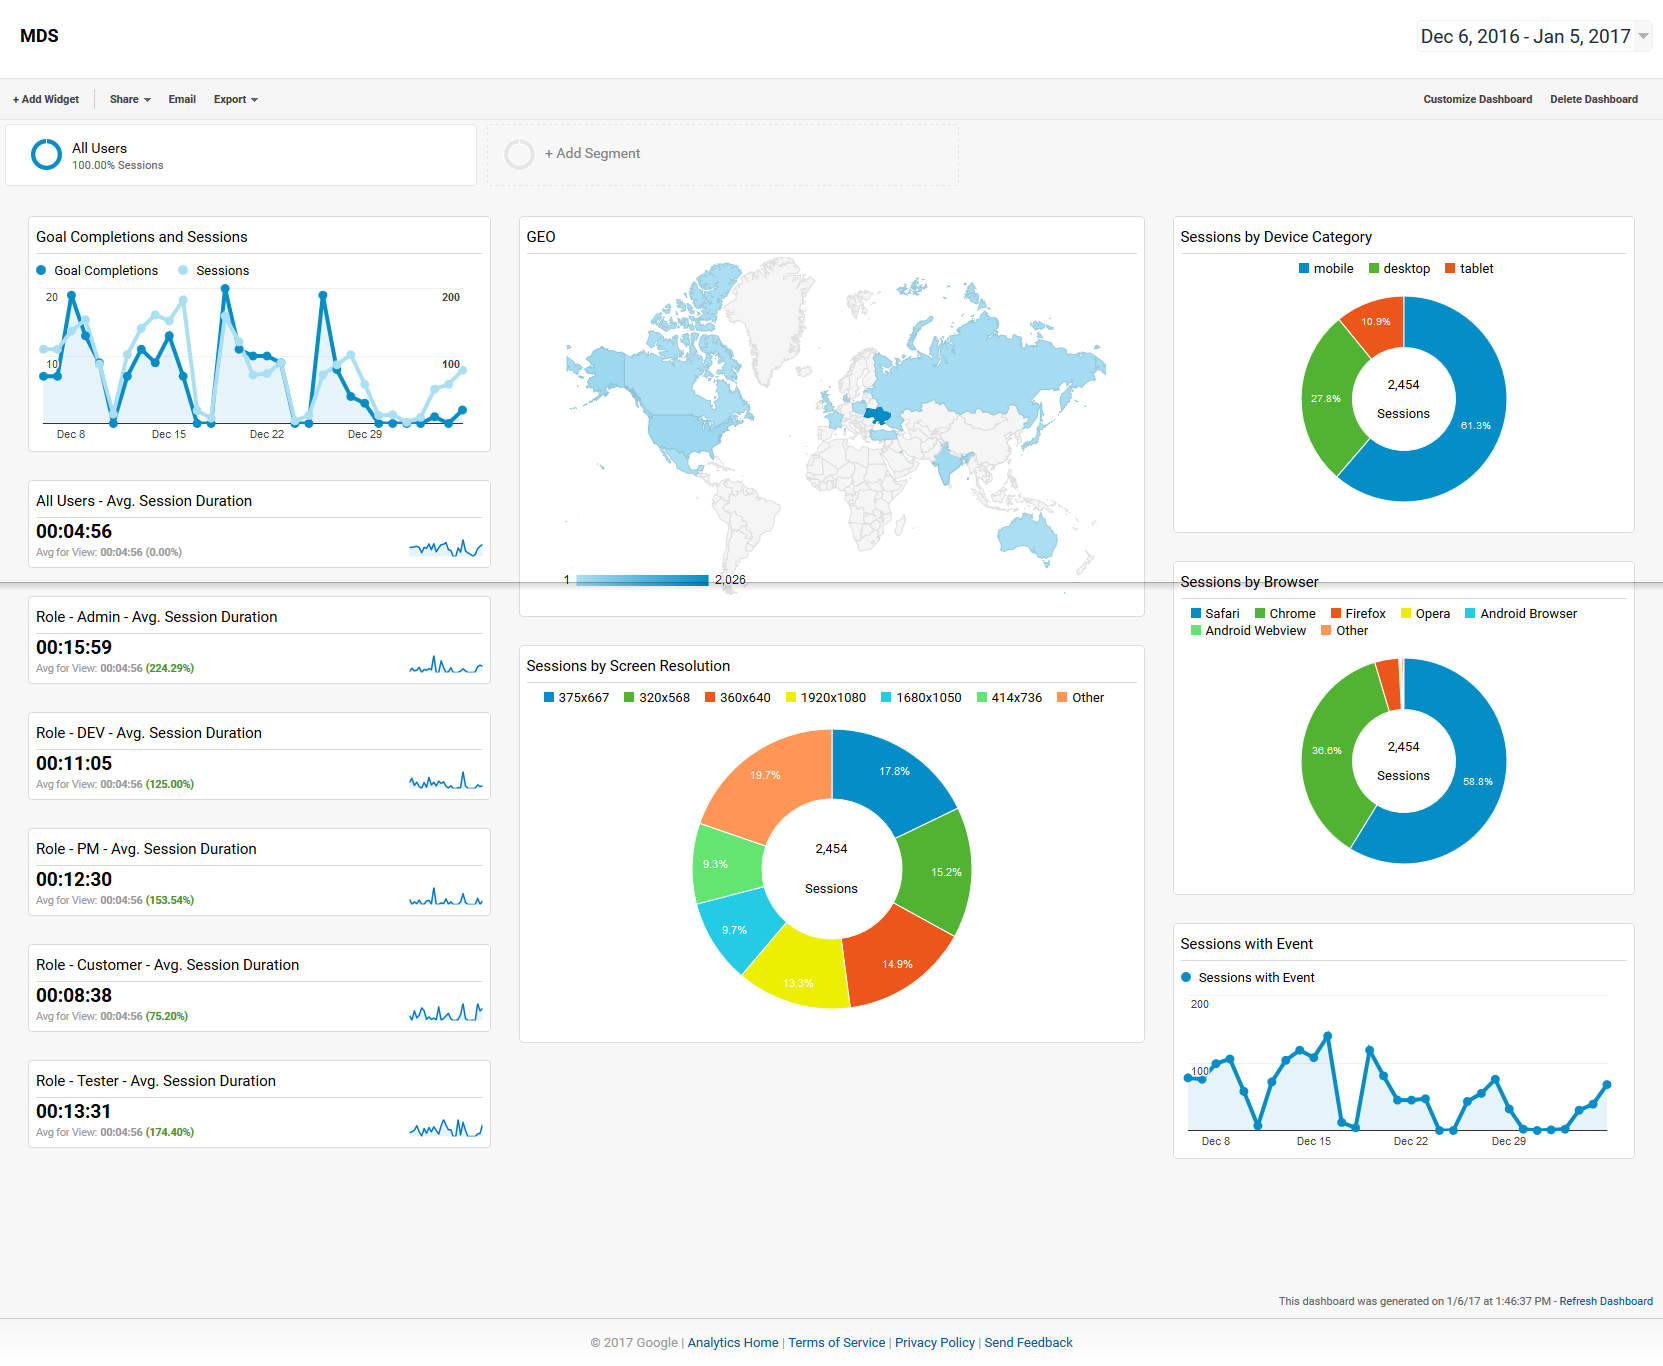Click the Other browser legend swatch
This screenshot has height=1366, width=1663.
[x=1326, y=630]
